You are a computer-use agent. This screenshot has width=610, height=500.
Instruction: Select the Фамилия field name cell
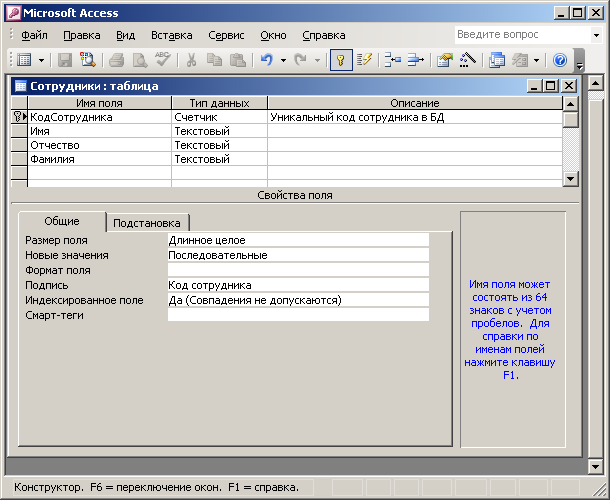pos(100,159)
